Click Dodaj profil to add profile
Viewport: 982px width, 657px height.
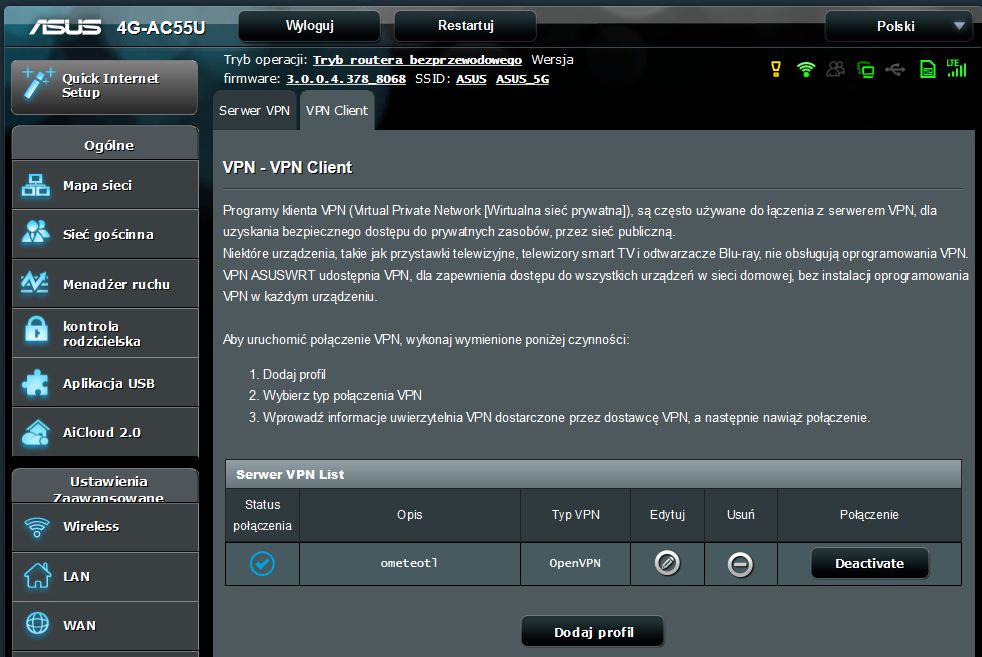593,632
